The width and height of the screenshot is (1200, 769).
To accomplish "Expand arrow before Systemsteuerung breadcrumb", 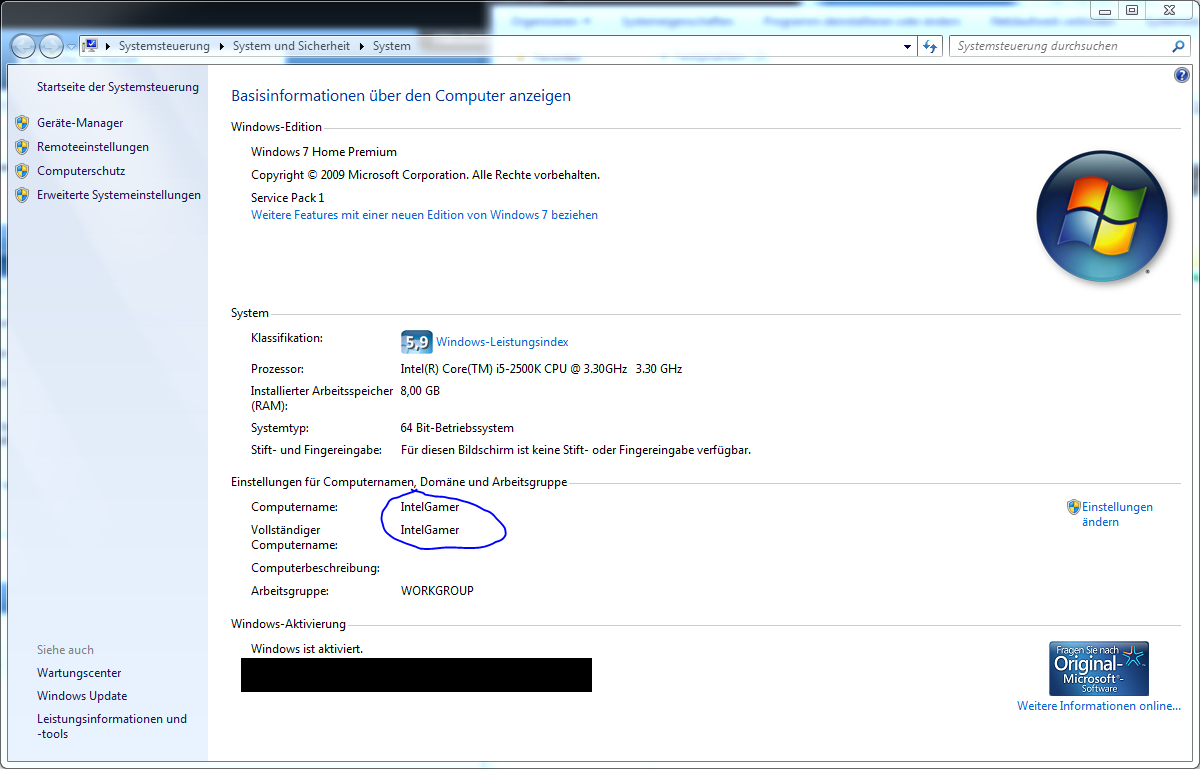I will (108, 46).
